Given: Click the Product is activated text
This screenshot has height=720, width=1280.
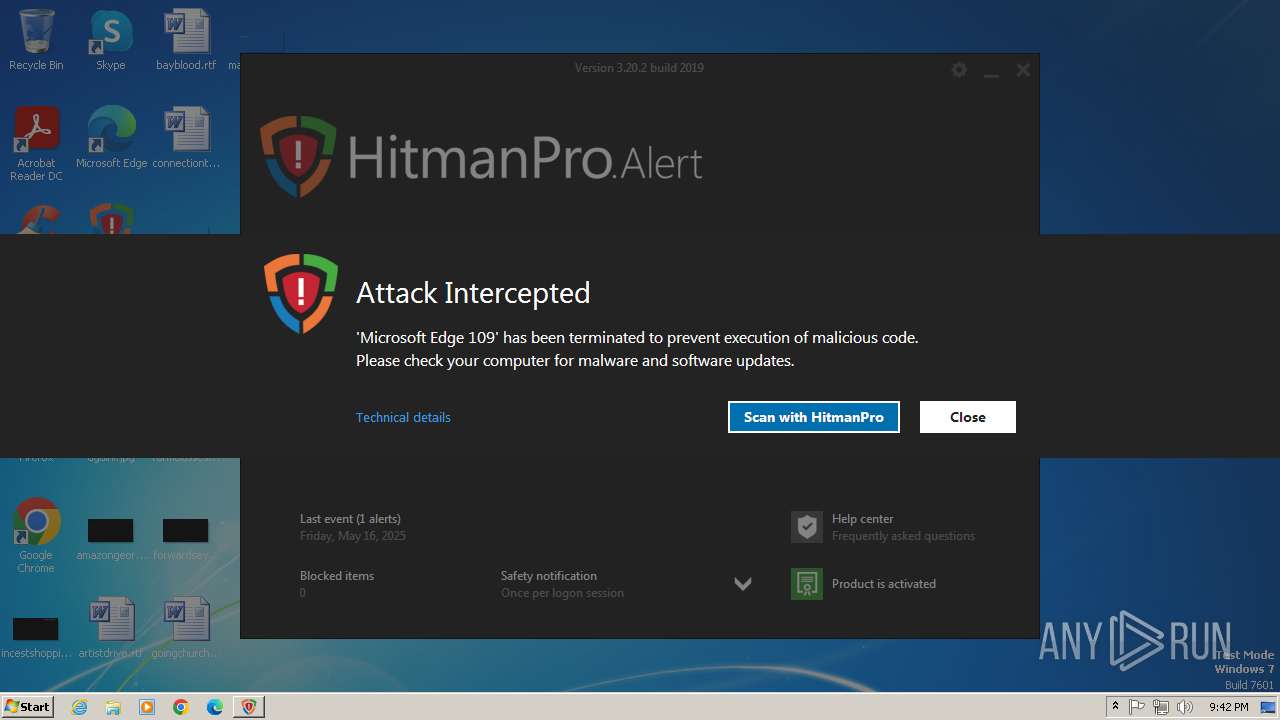Looking at the screenshot, I should [x=884, y=584].
